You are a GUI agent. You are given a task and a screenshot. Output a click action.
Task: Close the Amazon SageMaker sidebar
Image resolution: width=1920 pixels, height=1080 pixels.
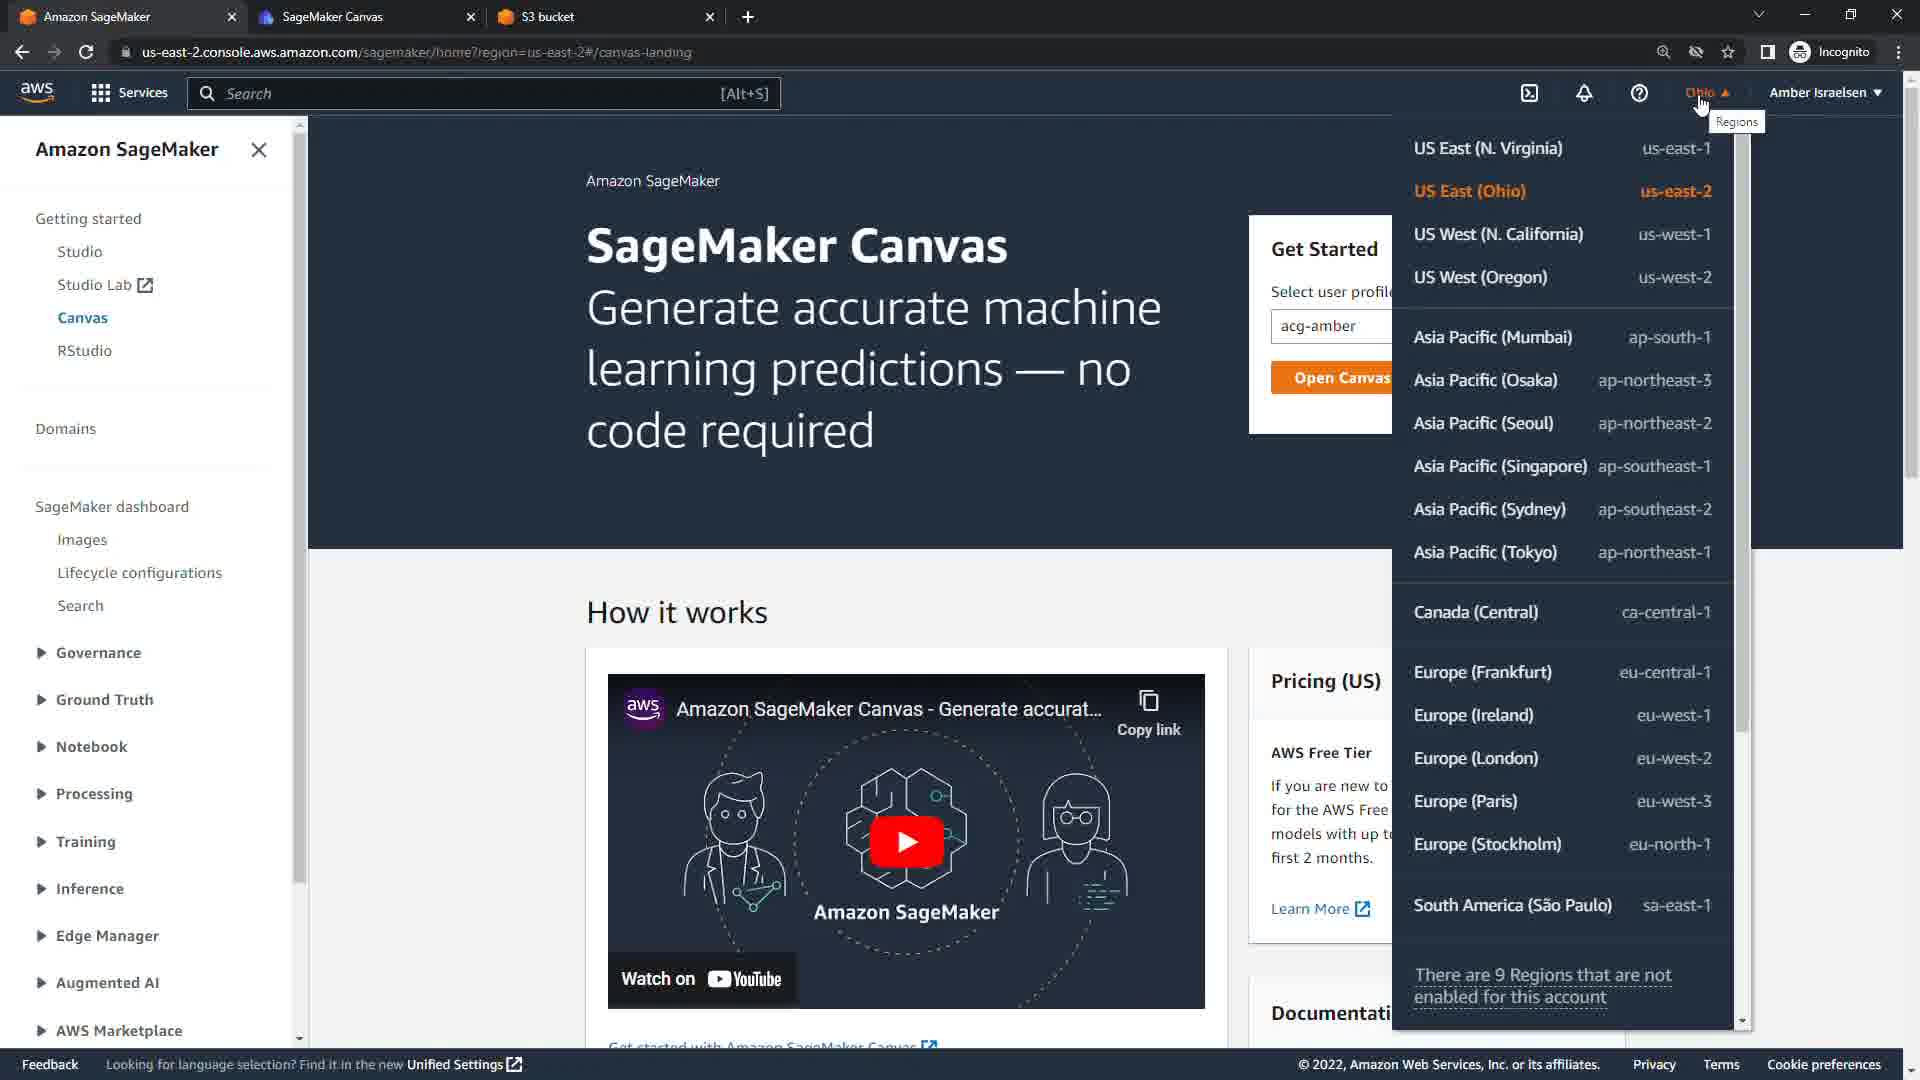click(x=259, y=150)
